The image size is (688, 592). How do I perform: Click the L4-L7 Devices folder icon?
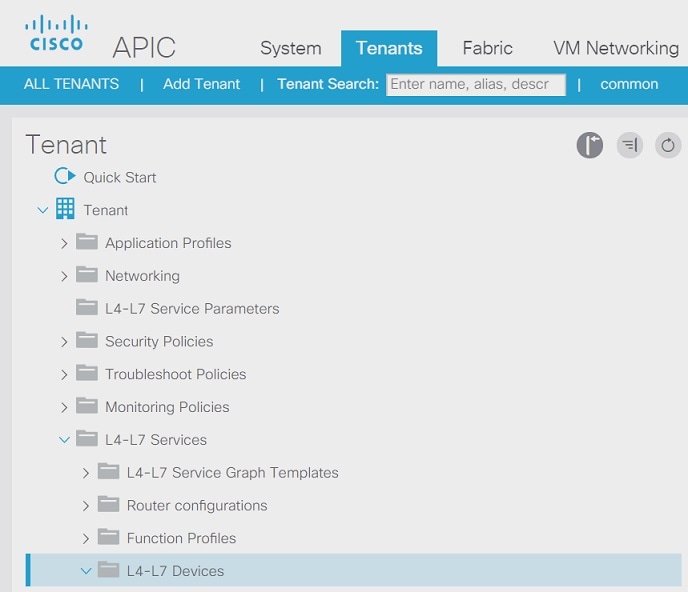pos(108,570)
